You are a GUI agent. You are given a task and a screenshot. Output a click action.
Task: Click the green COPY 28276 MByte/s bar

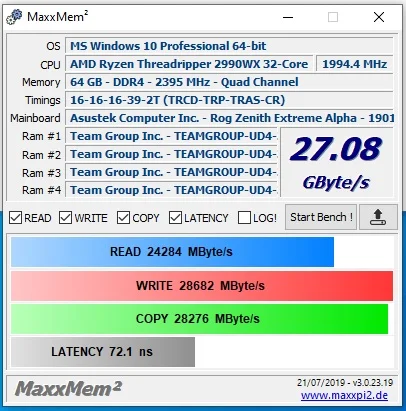coord(199,319)
